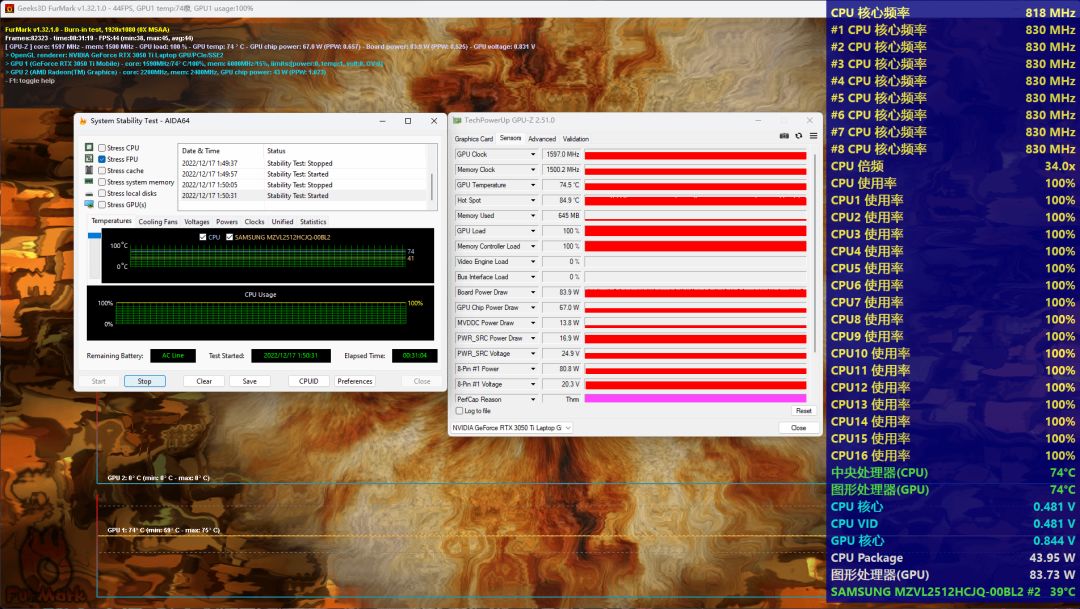Uncheck the Stress FPU checkbox
The height and width of the screenshot is (609, 1080).
click(102, 159)
